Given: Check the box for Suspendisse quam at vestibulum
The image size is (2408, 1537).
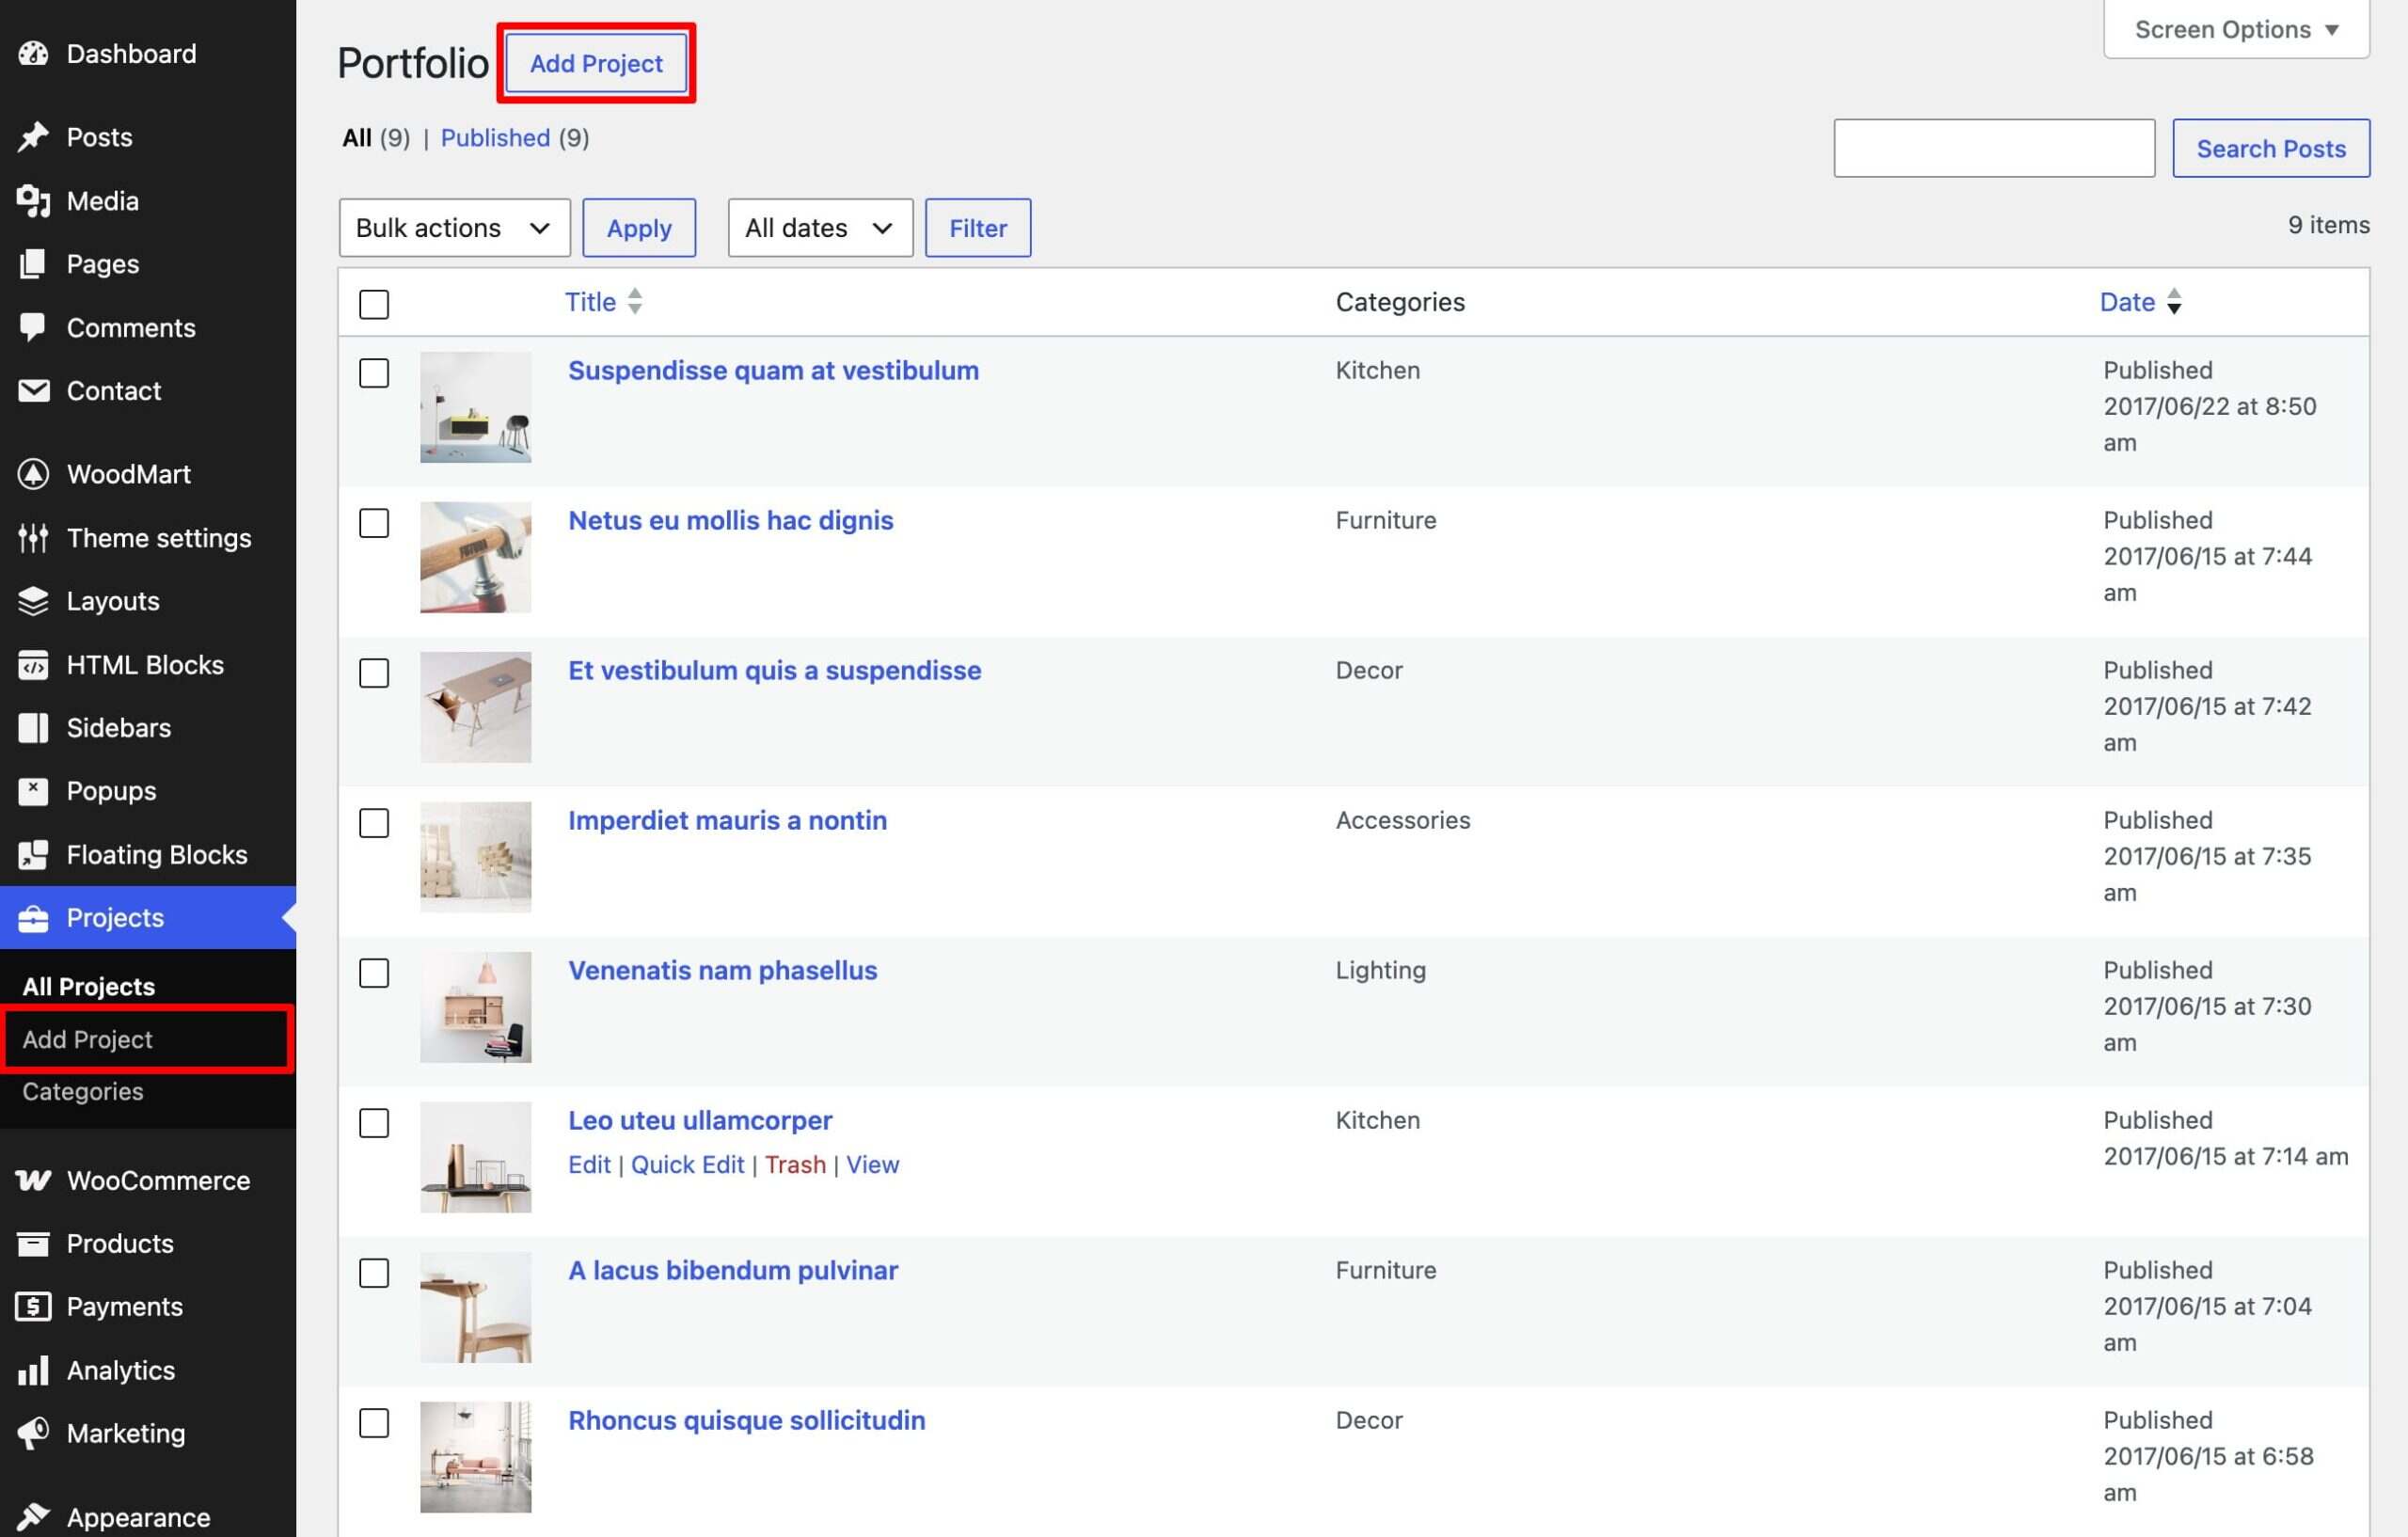Looking at the screenshot, I should click(374, 373).
